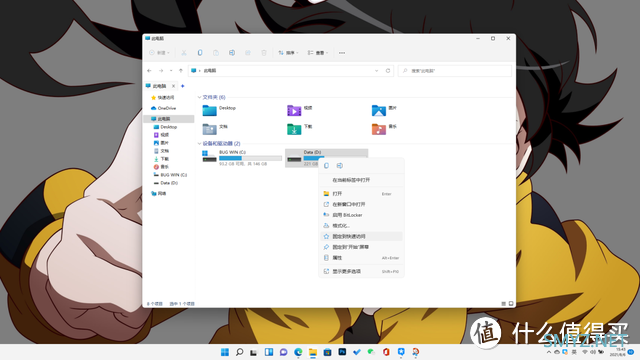This screenshot has height=360, width=640.
Task: Choose 格式化 Format in context menu
Action: click(361, 226)
